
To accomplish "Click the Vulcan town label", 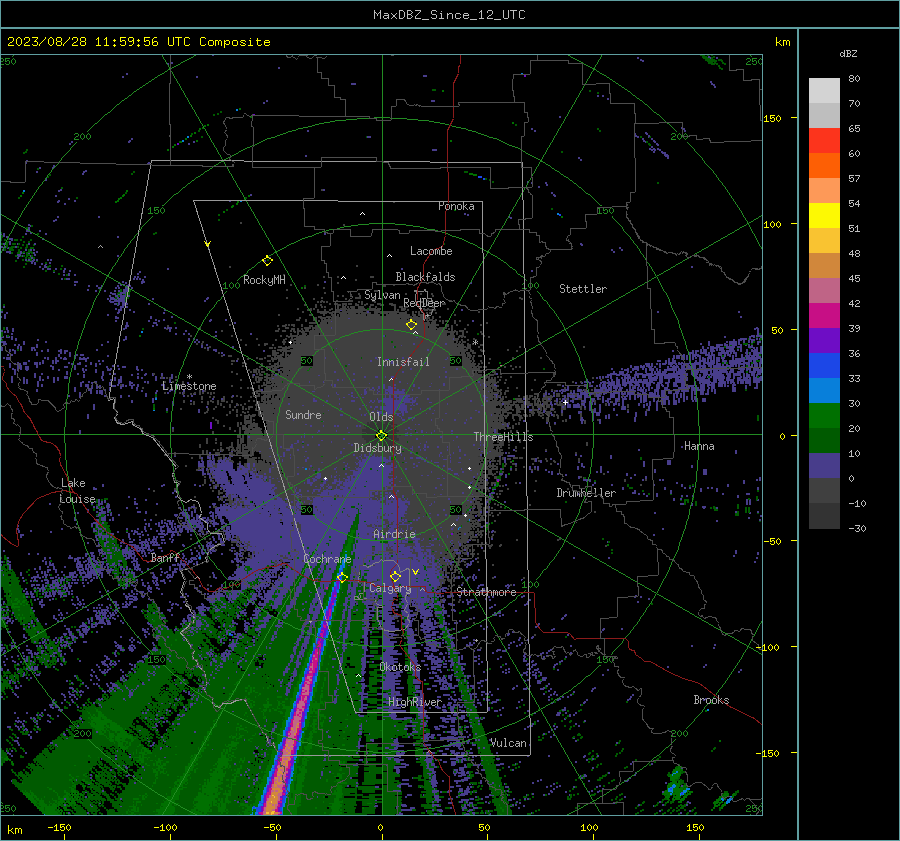I will (x=508, y=743).
